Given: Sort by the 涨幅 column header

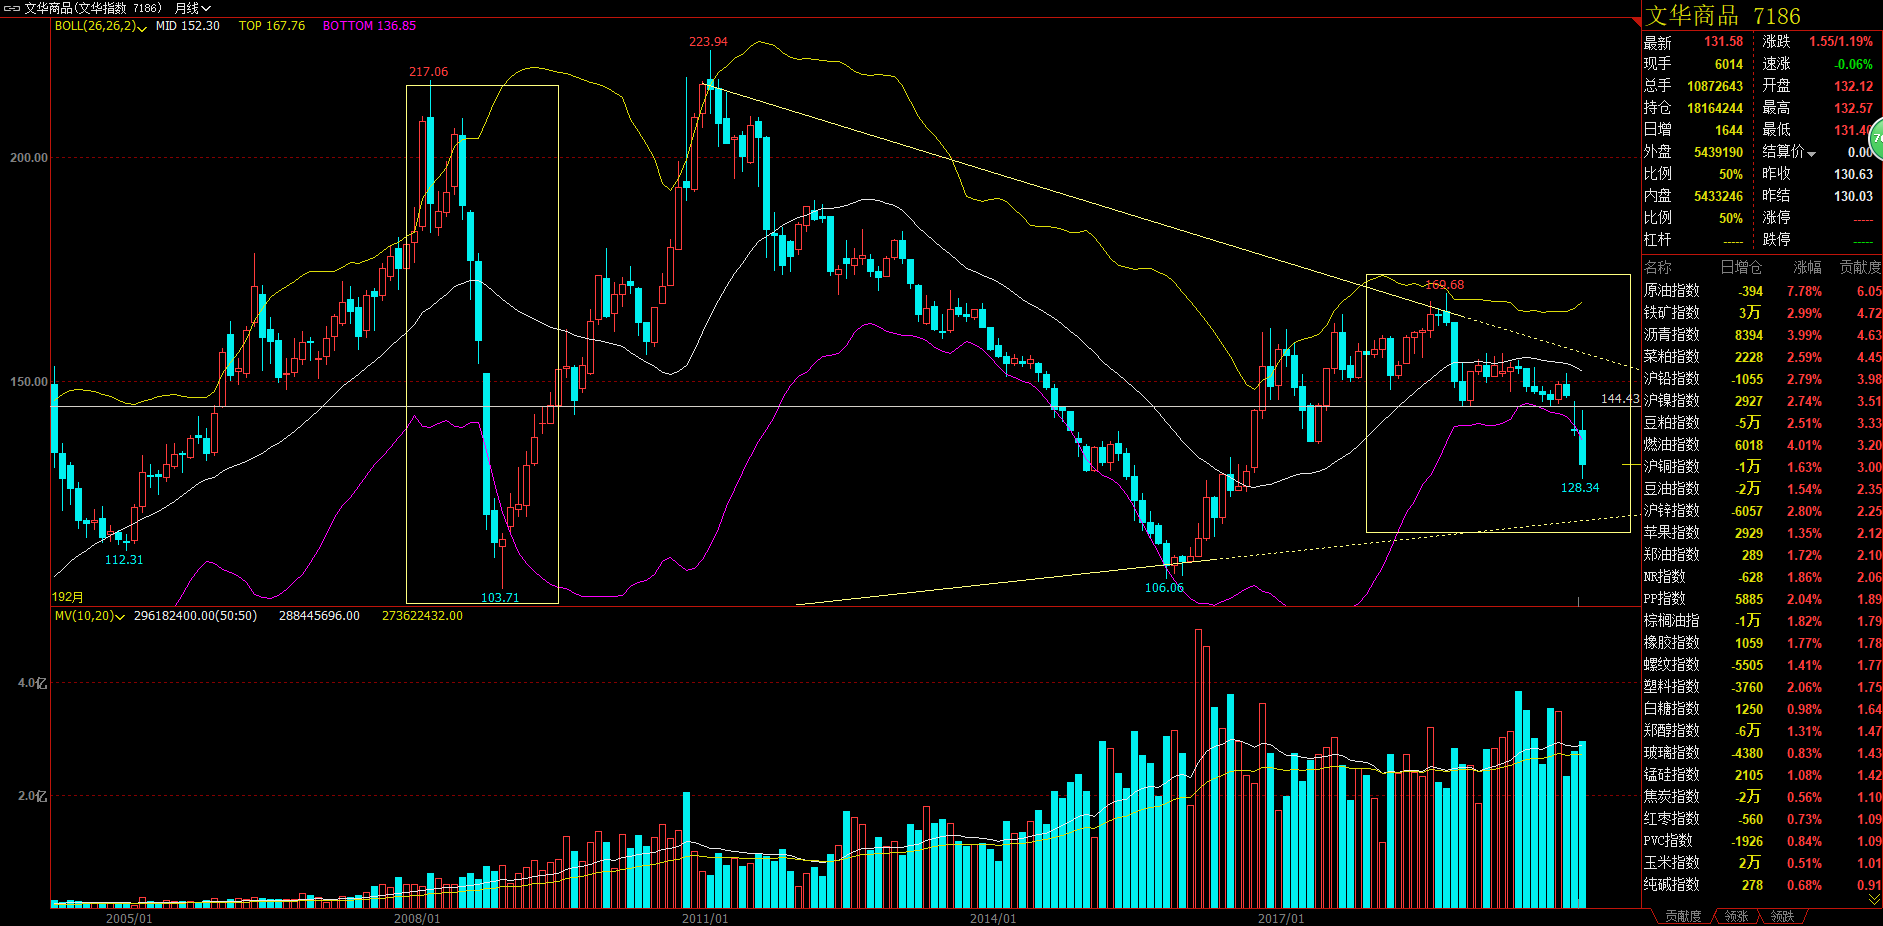Looking at the screenshot, I should (1807, 267).
